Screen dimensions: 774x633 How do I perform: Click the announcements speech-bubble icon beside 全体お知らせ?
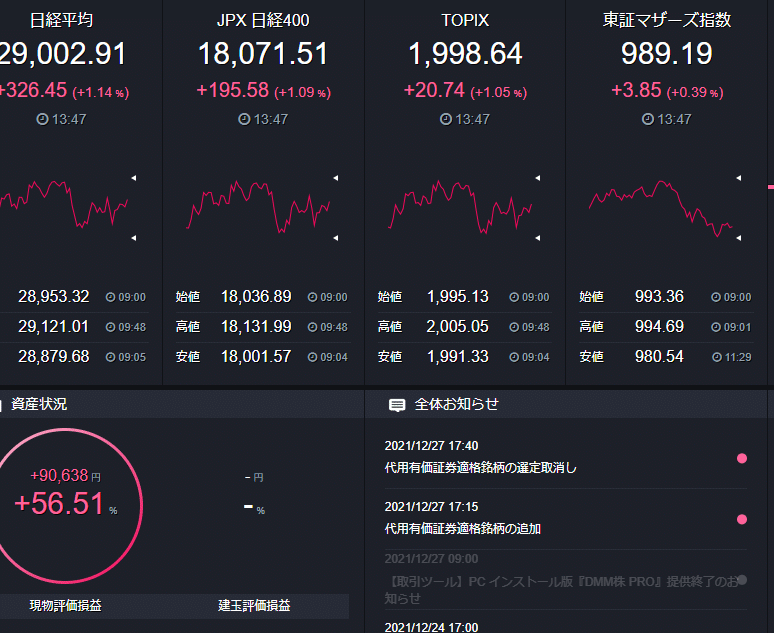(397, 405)
